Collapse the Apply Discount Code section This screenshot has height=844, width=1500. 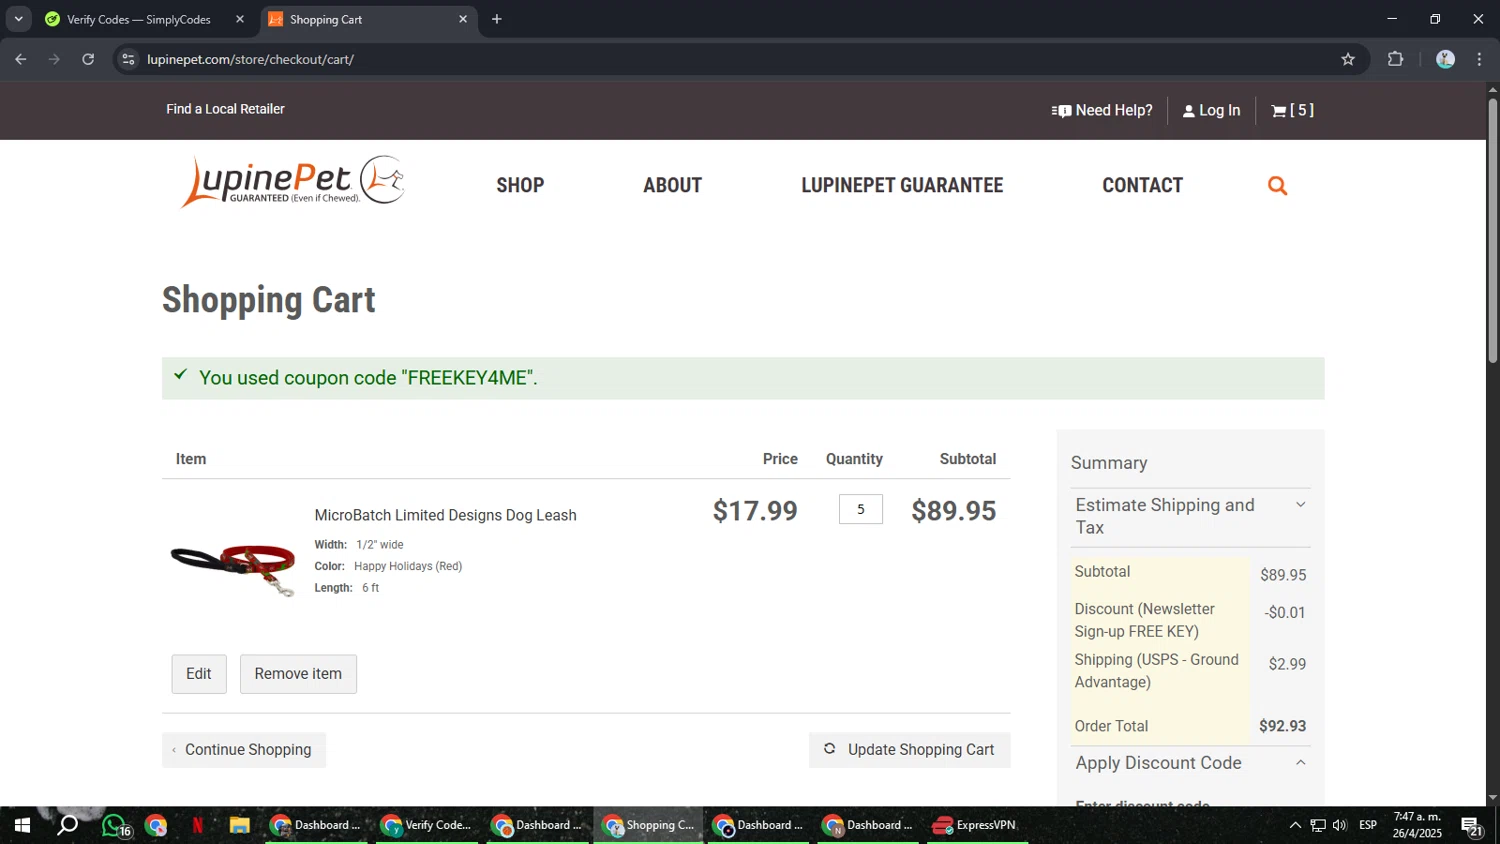1190,763
